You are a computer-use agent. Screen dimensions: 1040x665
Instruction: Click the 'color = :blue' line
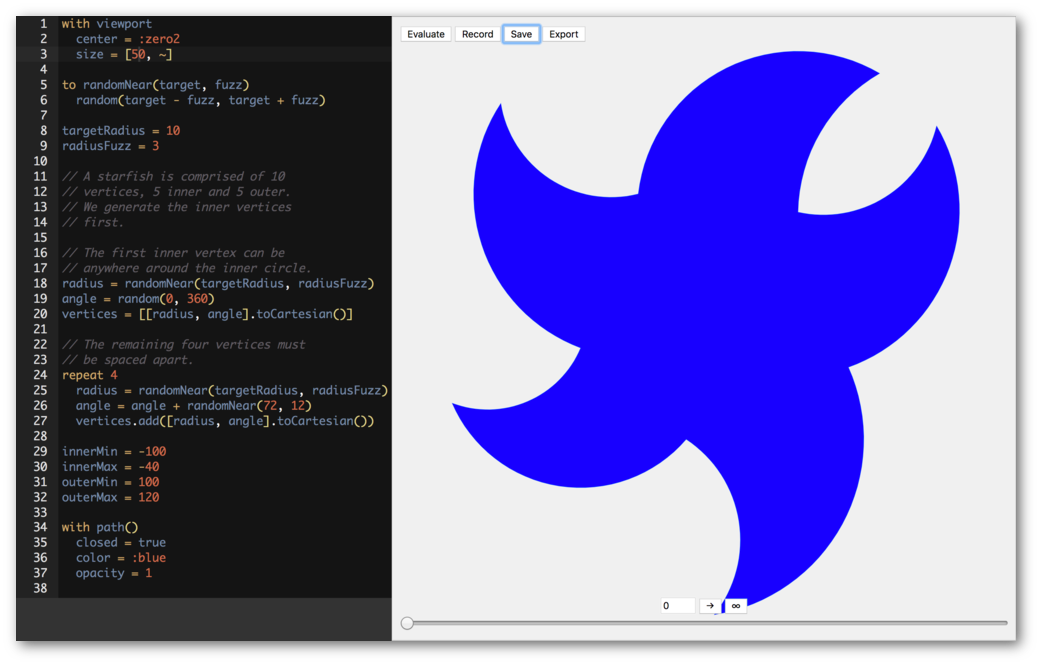[120, 558]
